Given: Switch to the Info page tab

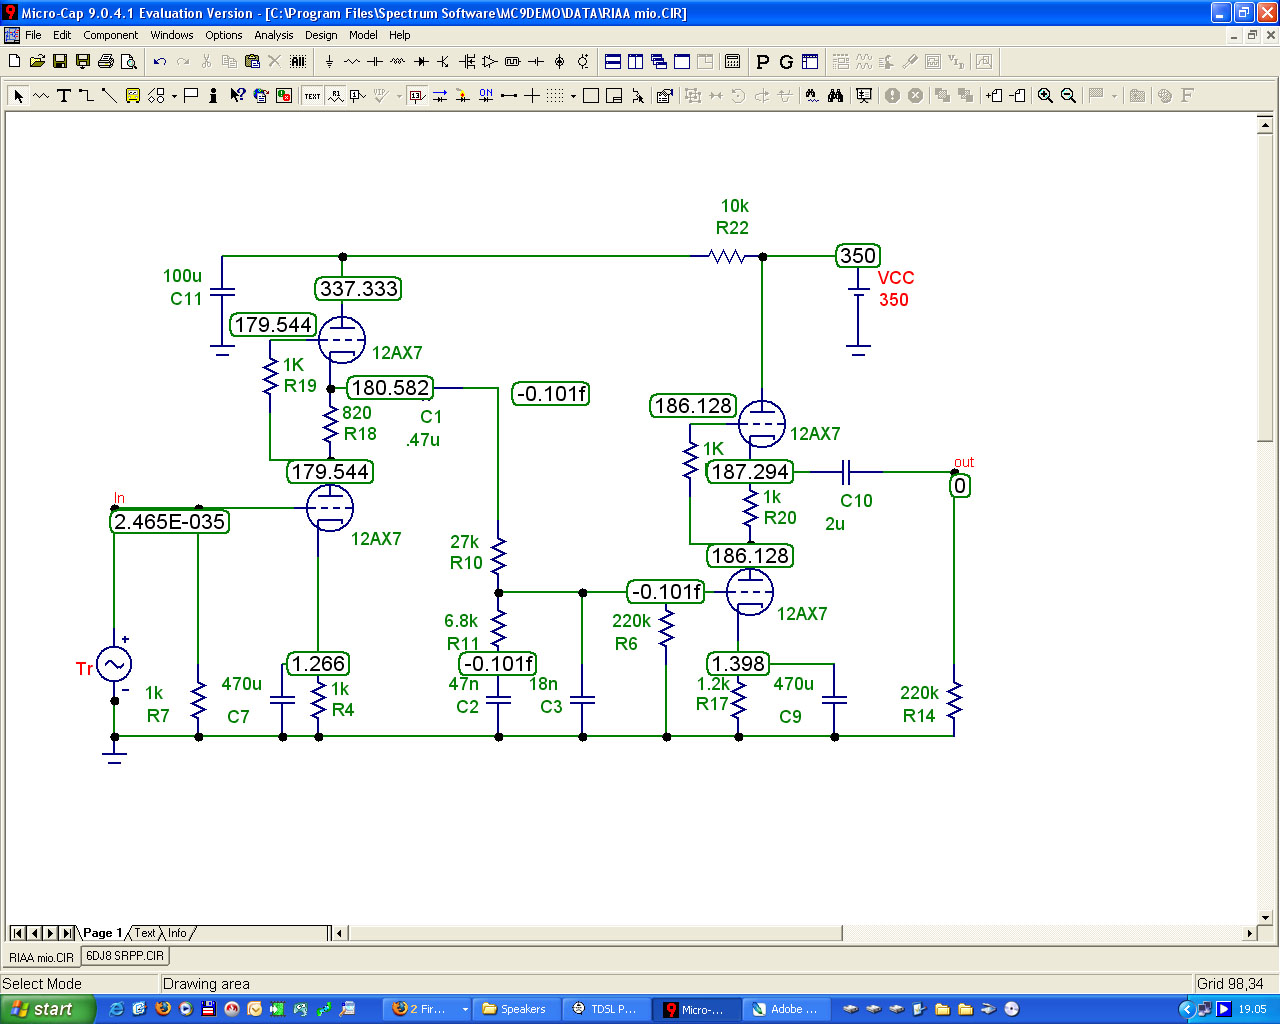Looking at the screenshot, I should click(177, 933).
